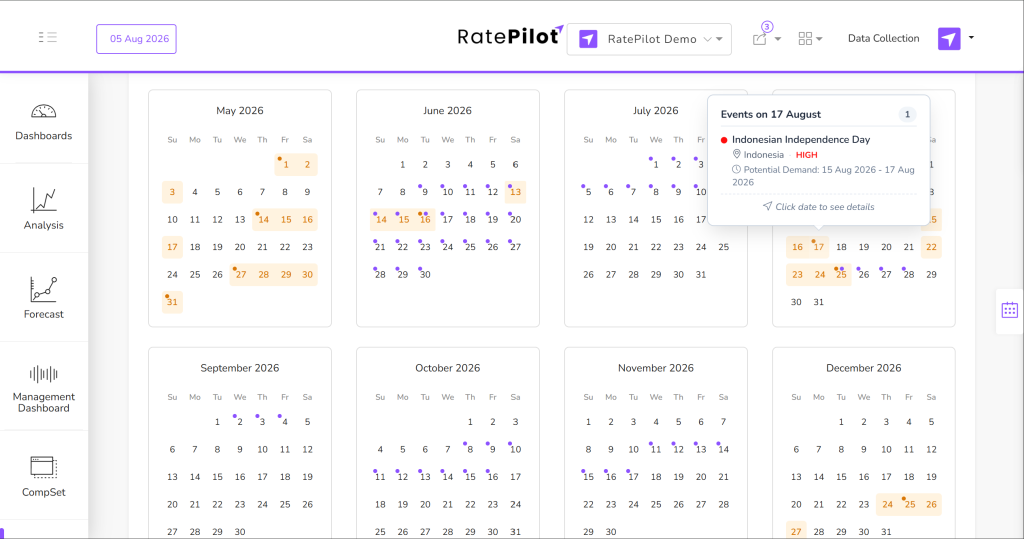
Task: Select November 11, 2026 date
Action: (656, 449)
